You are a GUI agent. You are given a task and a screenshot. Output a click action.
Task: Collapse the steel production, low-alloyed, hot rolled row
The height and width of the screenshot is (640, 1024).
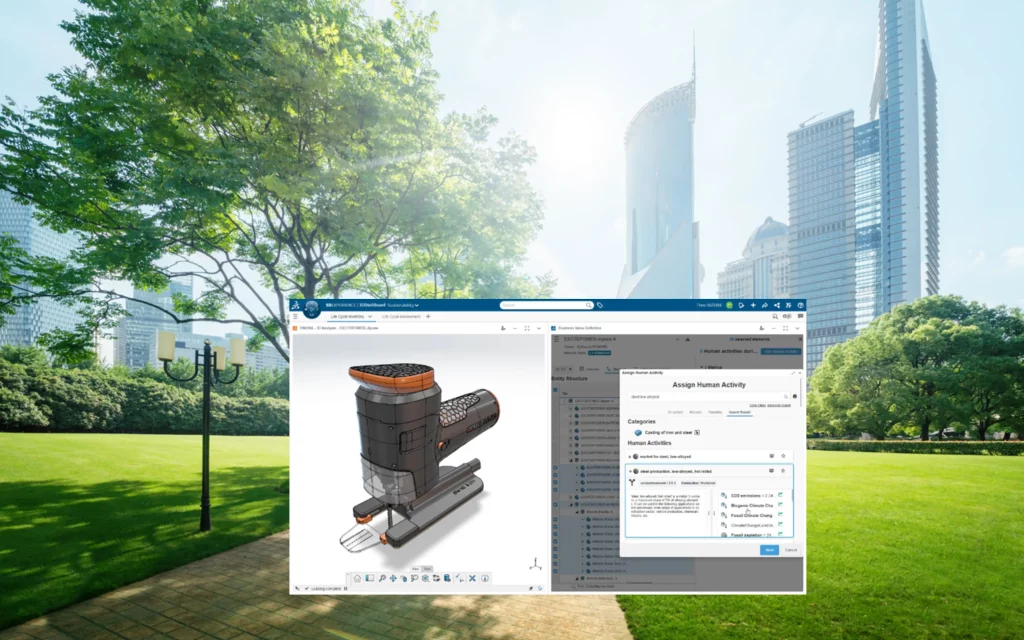tap(629, 470)
